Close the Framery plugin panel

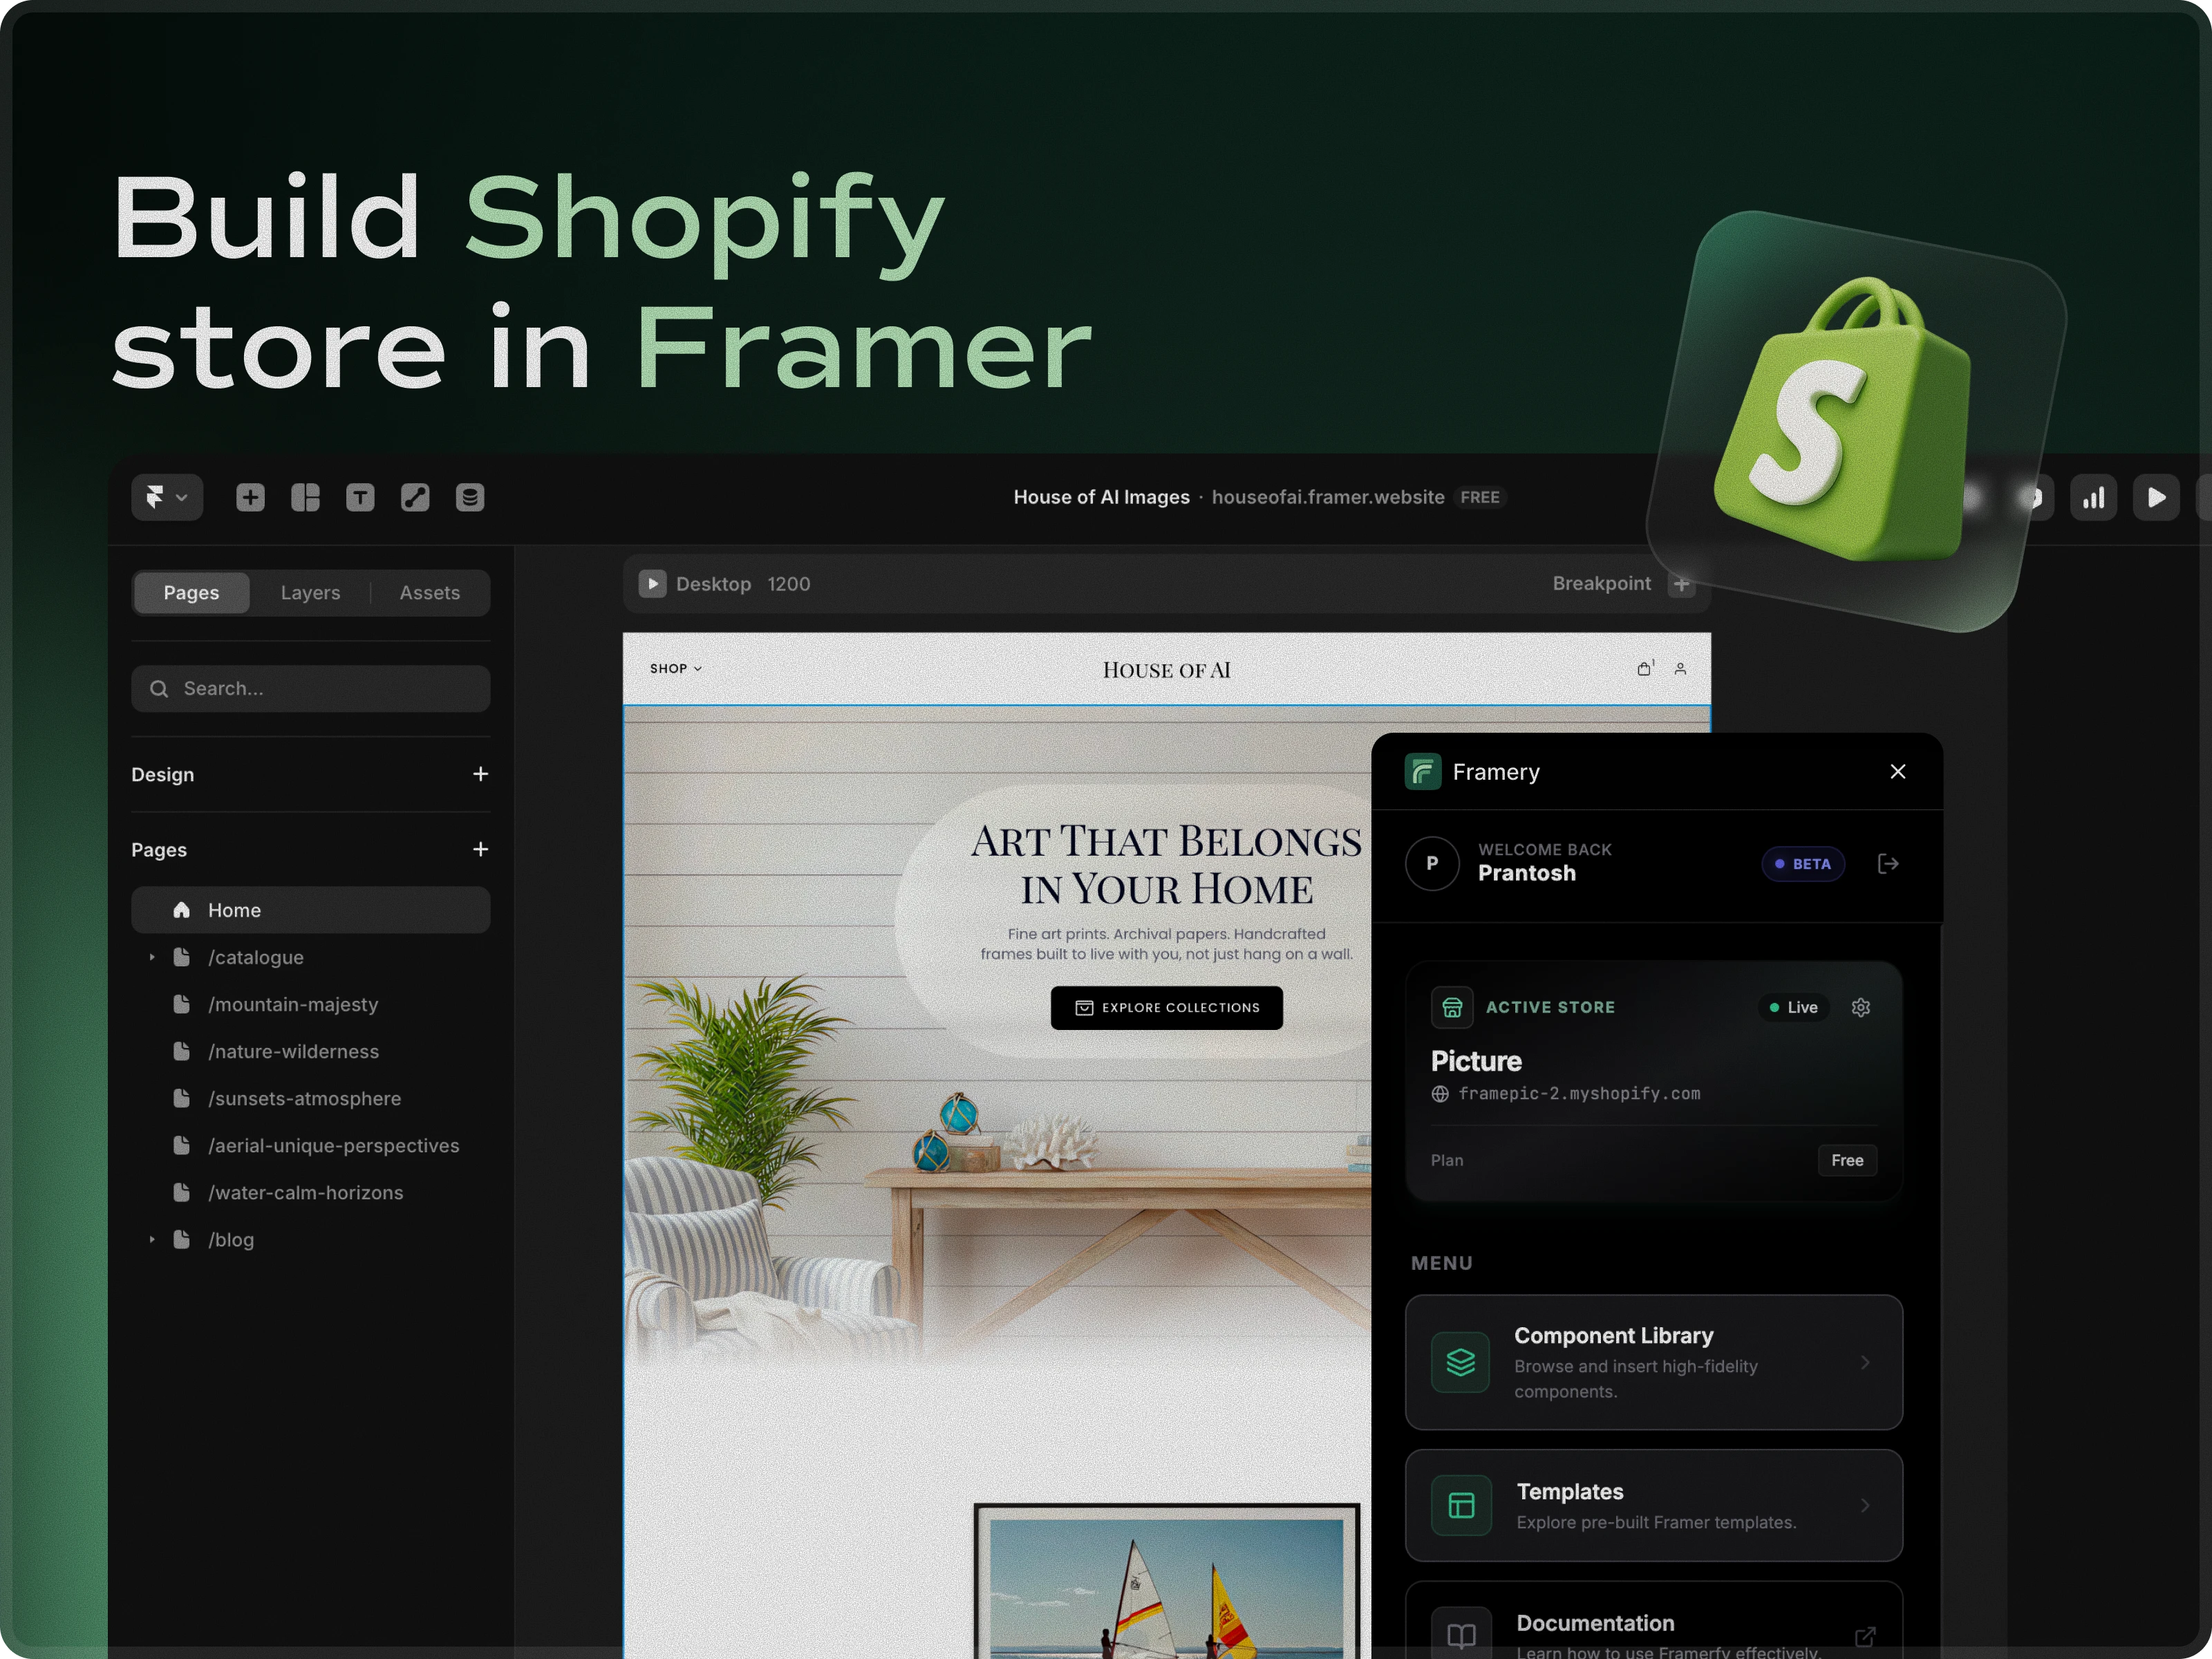point(1897,771)
